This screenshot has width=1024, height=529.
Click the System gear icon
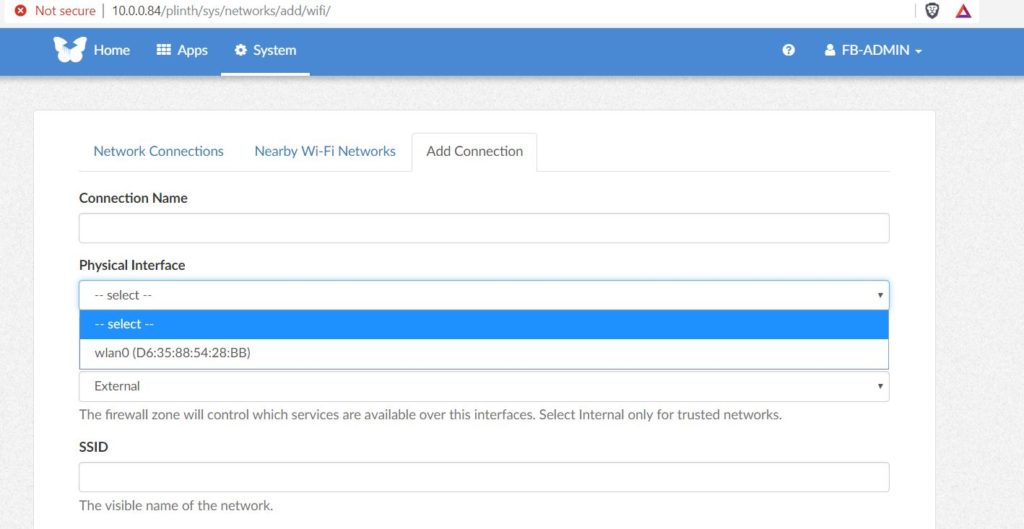click(x=240, y=50)
